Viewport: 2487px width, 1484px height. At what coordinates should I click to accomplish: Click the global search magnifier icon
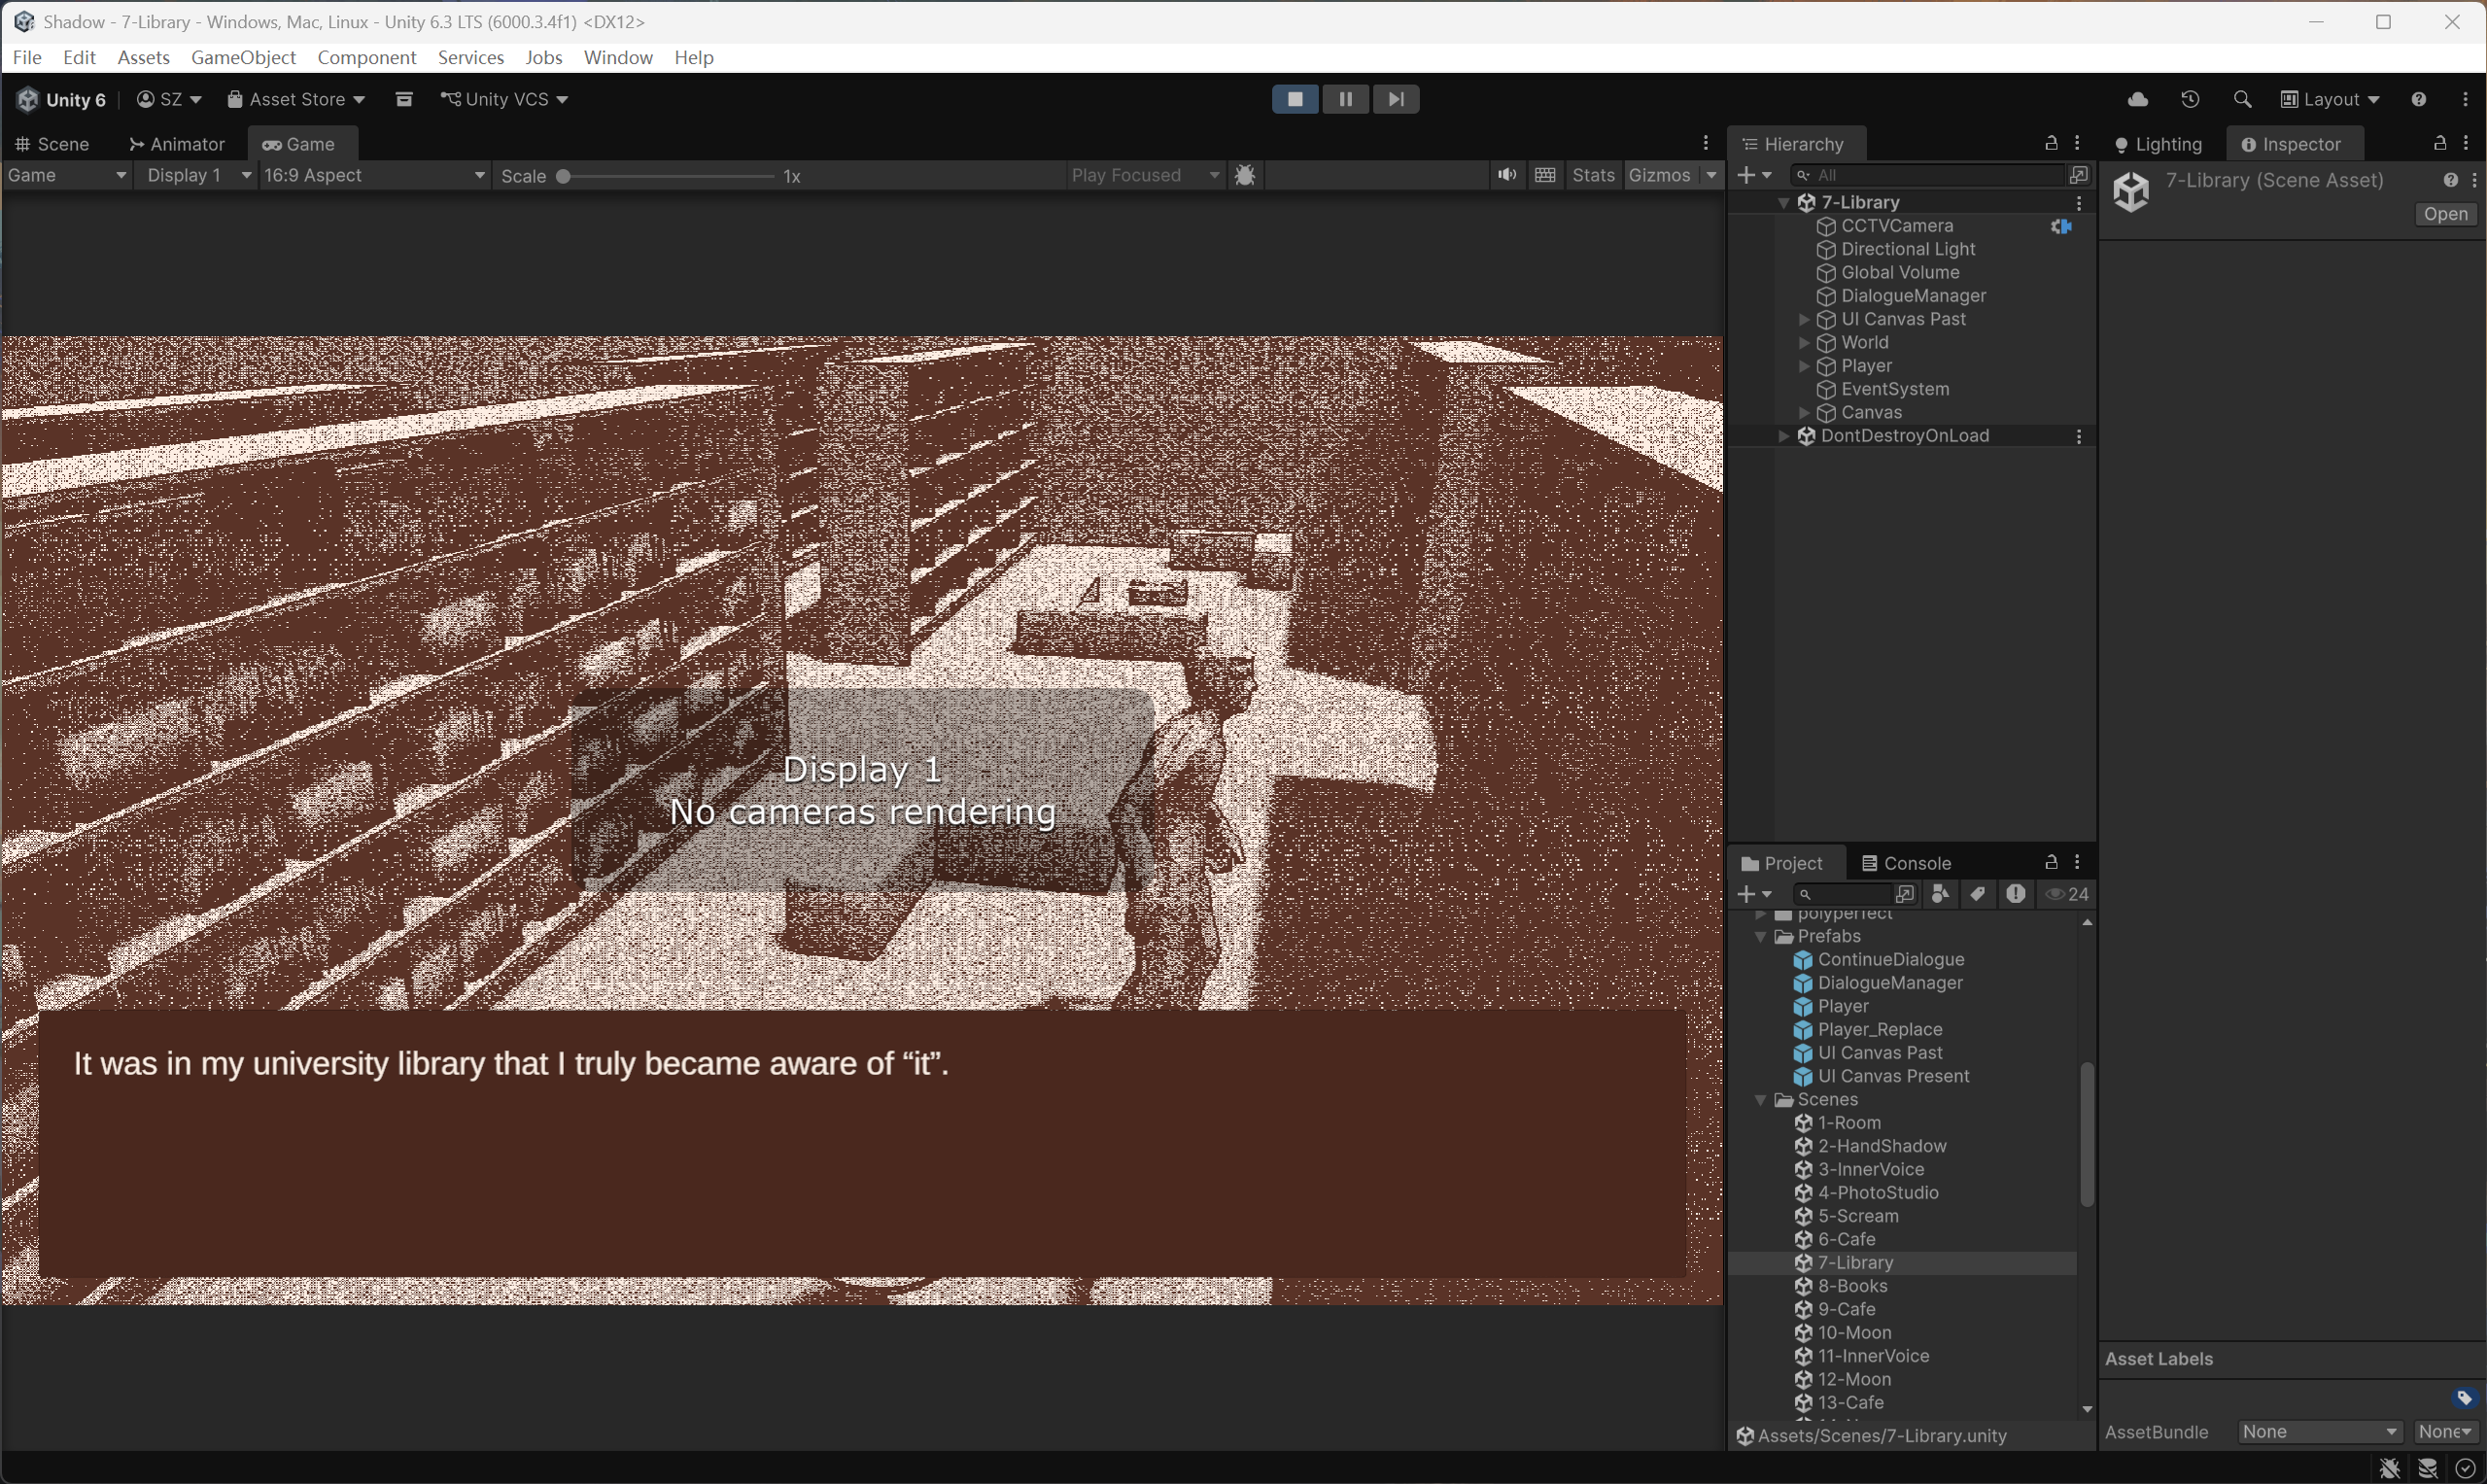(2242, 99)
